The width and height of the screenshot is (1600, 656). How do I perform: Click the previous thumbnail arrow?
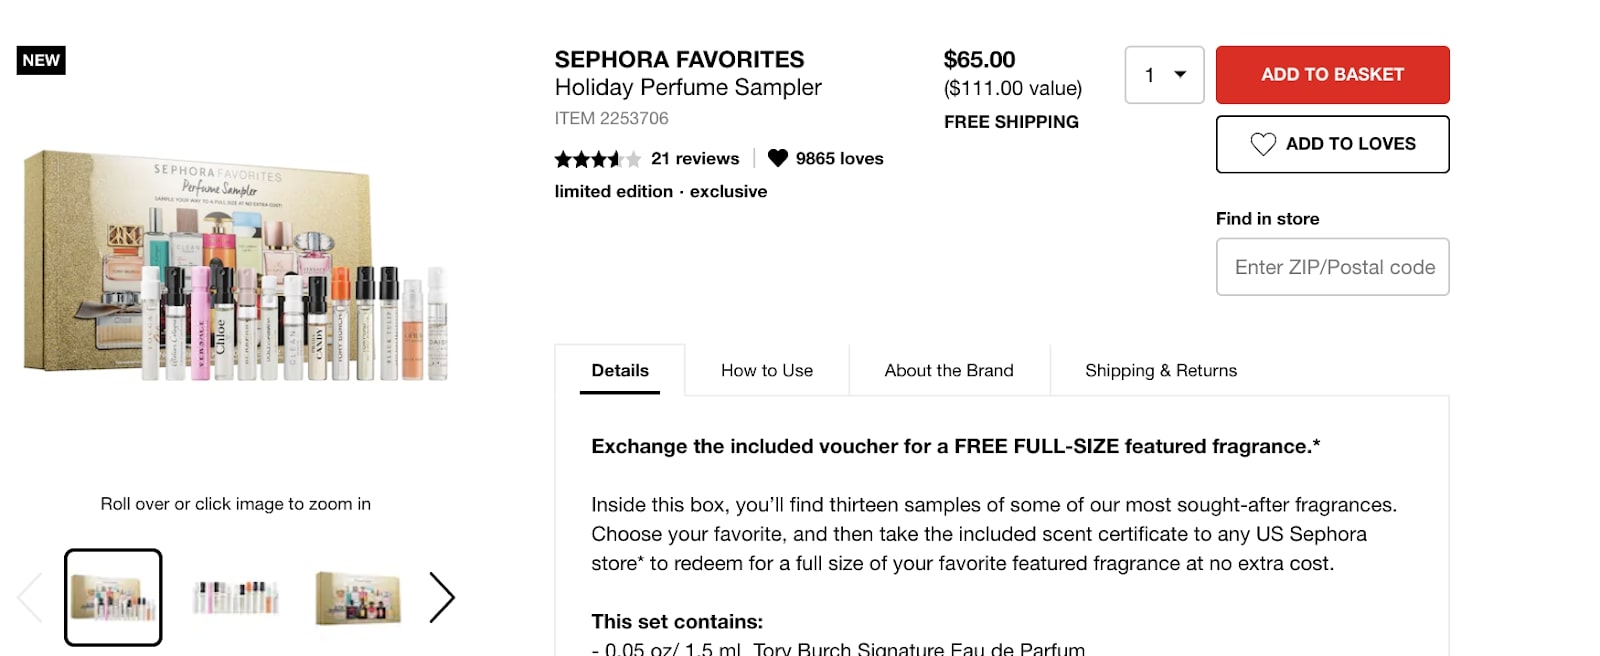[30, 598]
